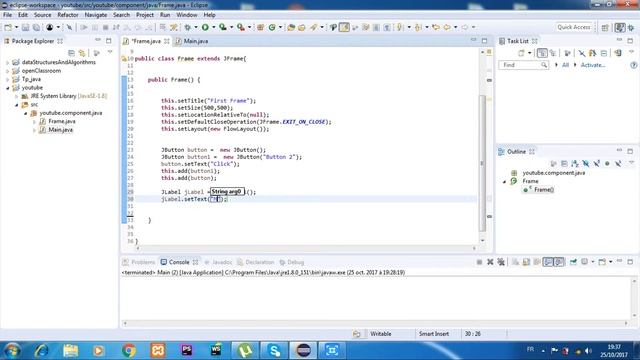Click the Open Type folder icon
This screenshot has height=360, width=640.
click(x=291, y=27)
